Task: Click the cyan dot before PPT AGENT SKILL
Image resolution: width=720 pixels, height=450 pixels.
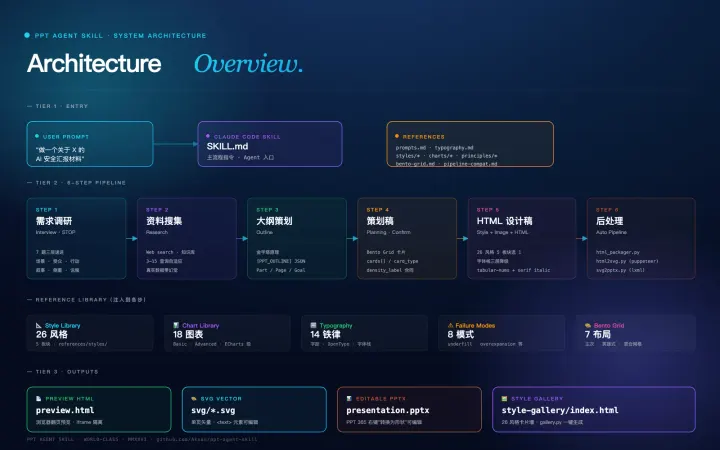Action: 27,35
